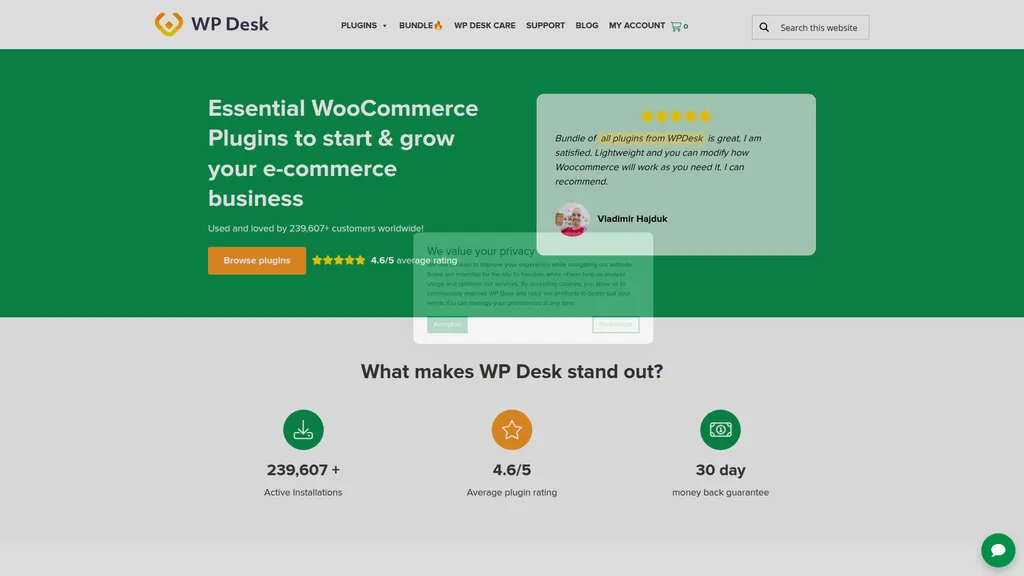Click the money back guarantee icon
This screenshot has height=576, width=1024.
720,430
